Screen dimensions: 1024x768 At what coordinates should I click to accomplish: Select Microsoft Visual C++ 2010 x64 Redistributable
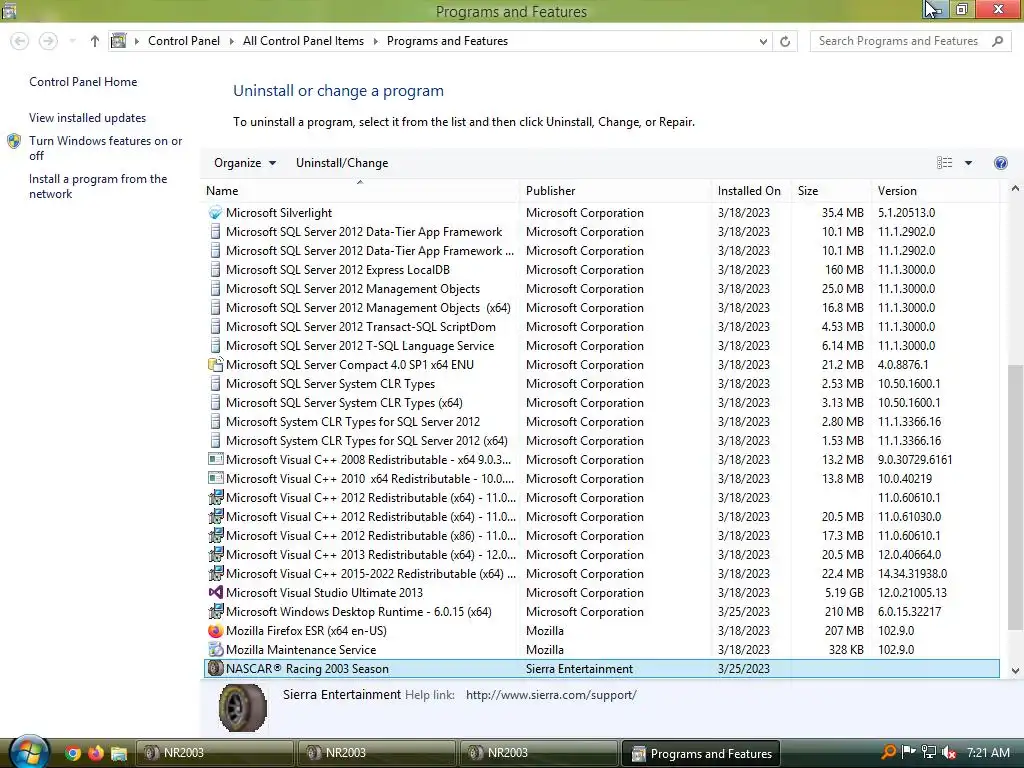[600, 479]
